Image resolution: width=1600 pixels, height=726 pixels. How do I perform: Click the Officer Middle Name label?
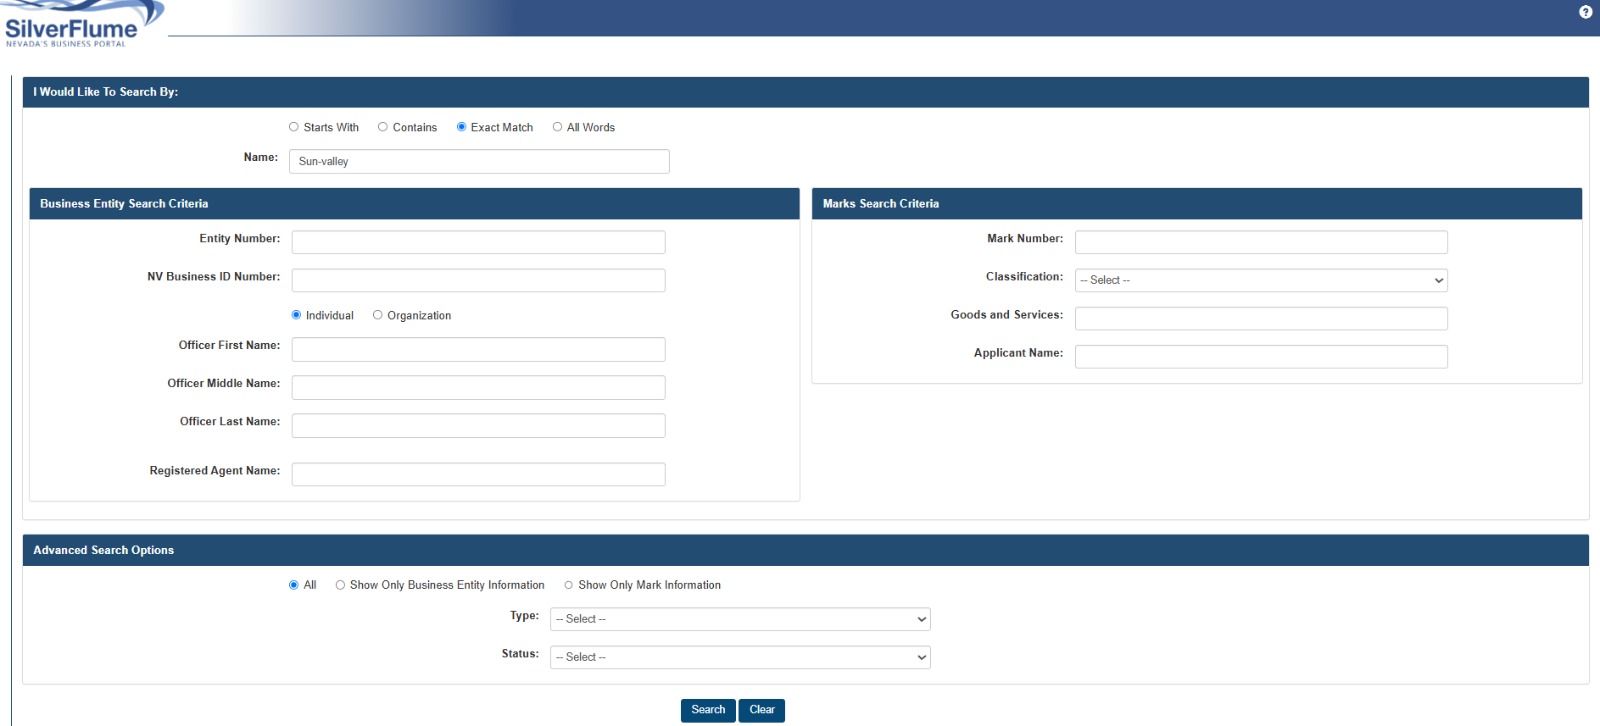224,384
